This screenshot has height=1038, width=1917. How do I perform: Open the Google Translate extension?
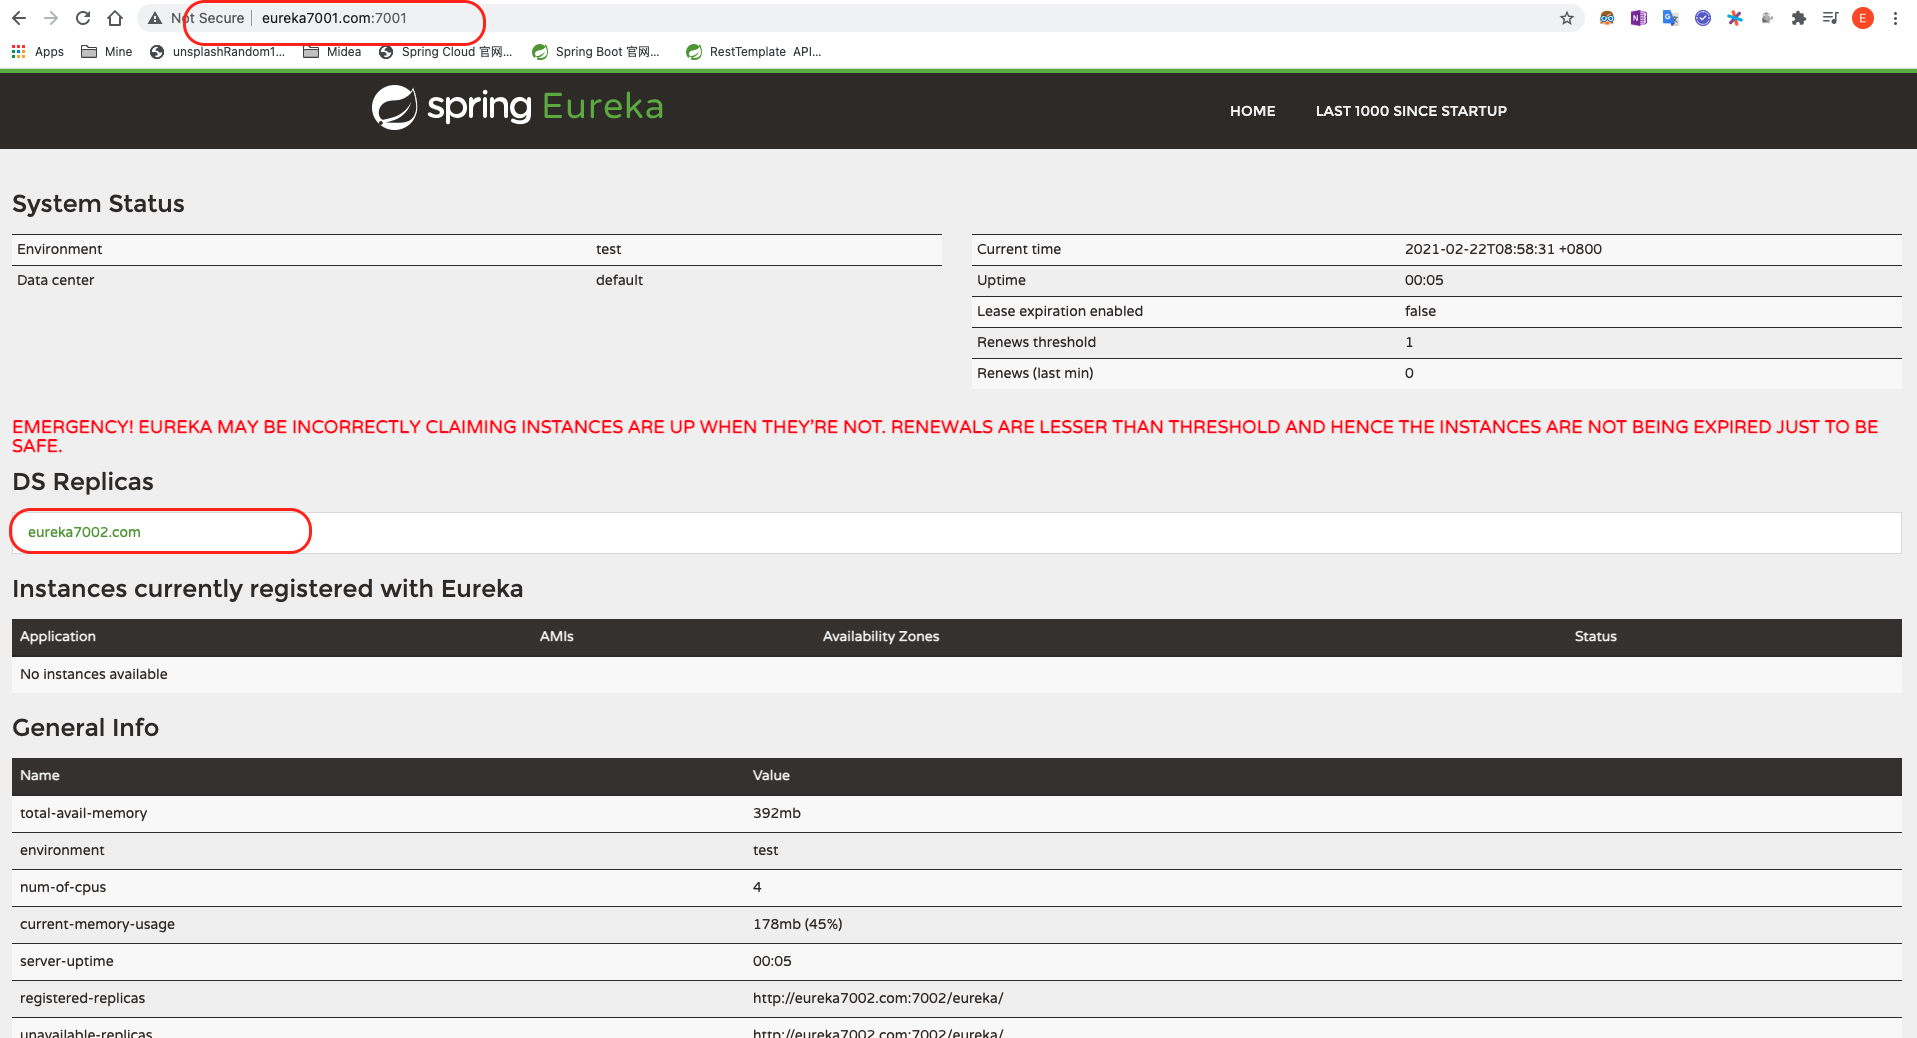1670,18
